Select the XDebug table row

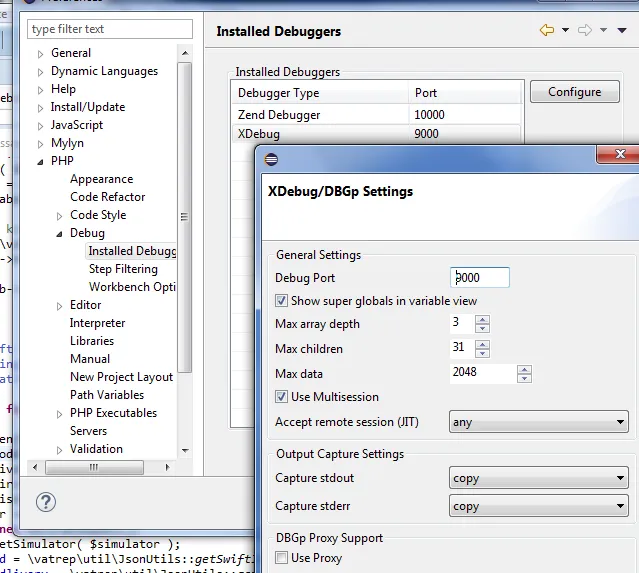click(377, 134)
